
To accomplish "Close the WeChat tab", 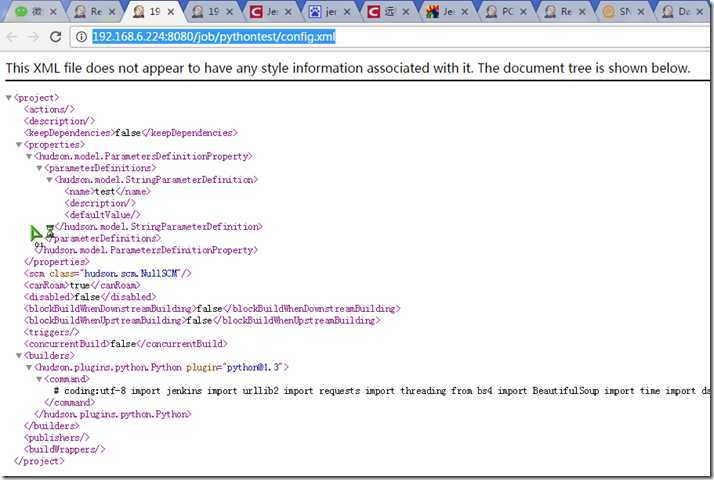I will pyautogui.click(x=53, y=12).
